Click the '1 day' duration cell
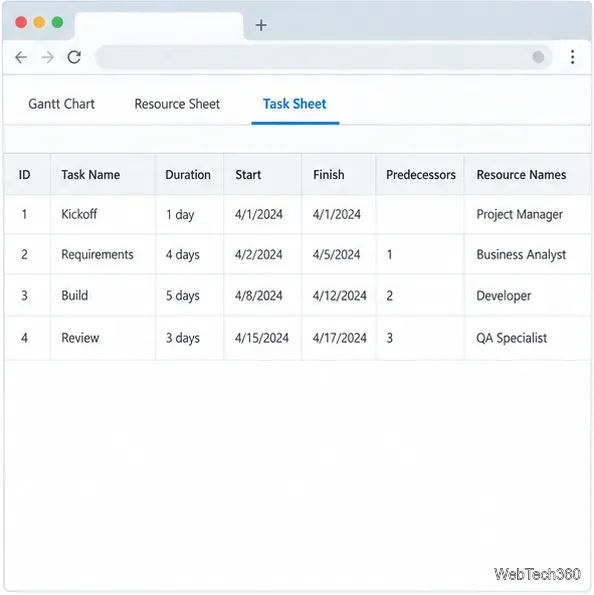Screen dimensions: 594x595 189,214
